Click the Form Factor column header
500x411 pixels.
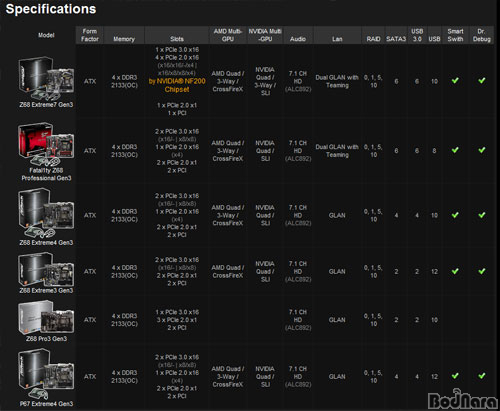90,35
